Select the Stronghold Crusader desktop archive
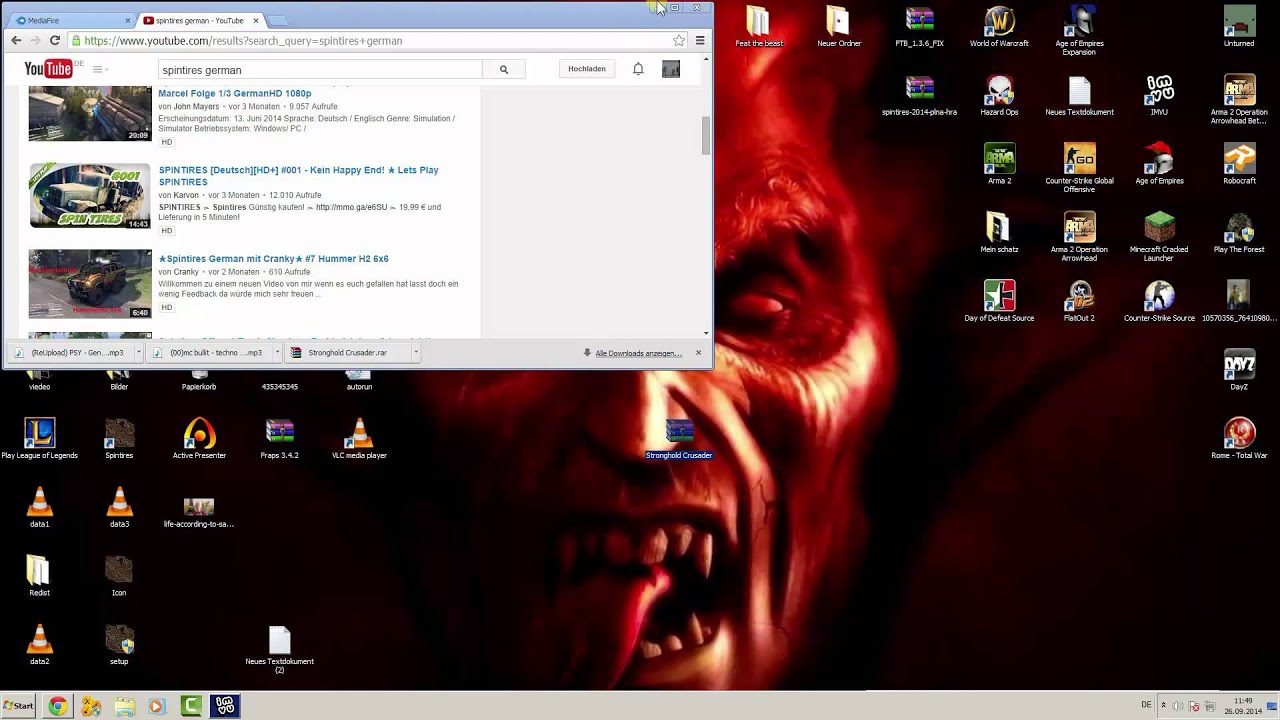This screenshot has width=1280, height=720. tap(679, 440)
